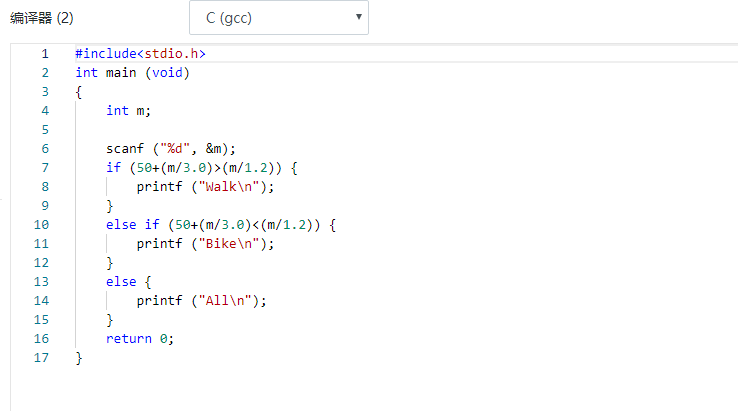
Task: Click the final closing brace on line 17
Action: click(x=79, y=358)
